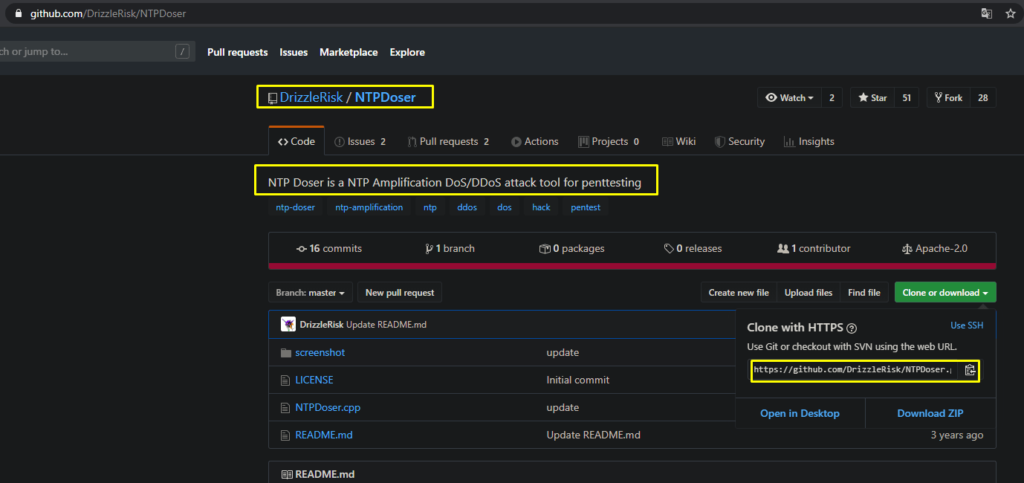
Task: Click Open in Desktop
Action: tap(800, 413)
